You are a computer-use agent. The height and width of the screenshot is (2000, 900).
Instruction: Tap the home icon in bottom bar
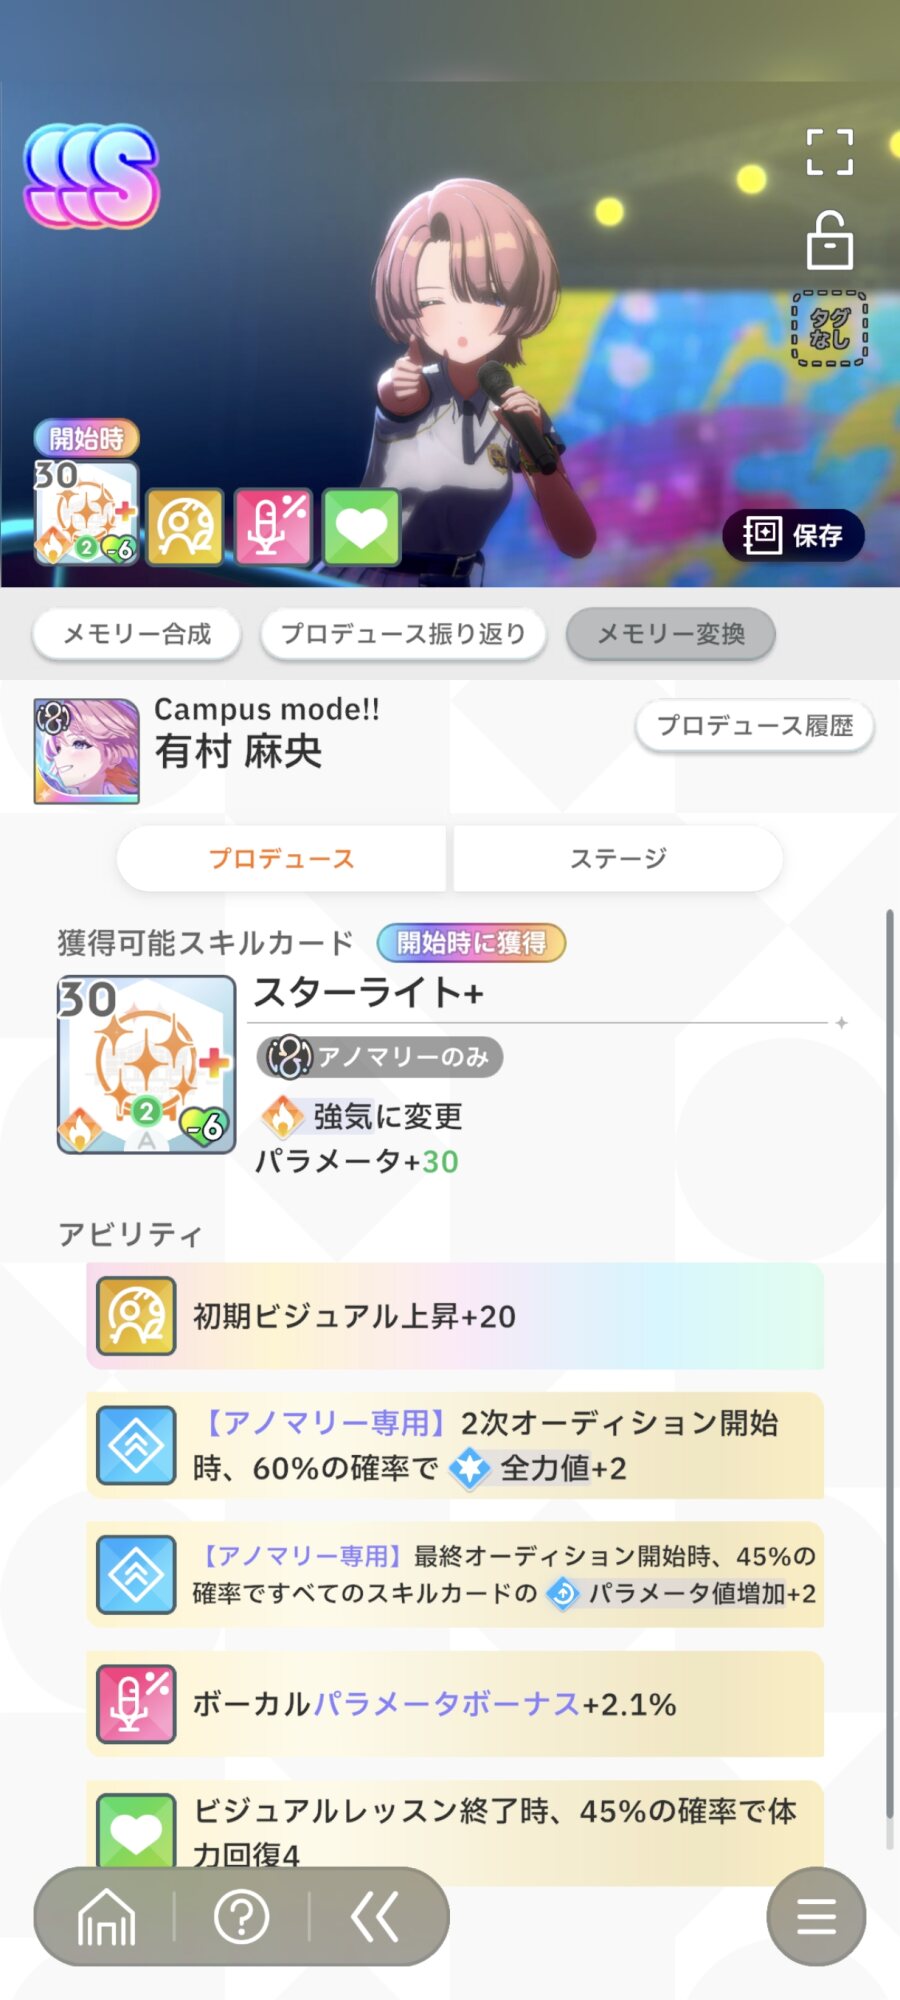pyautogui.click(x=106, y=1917)
